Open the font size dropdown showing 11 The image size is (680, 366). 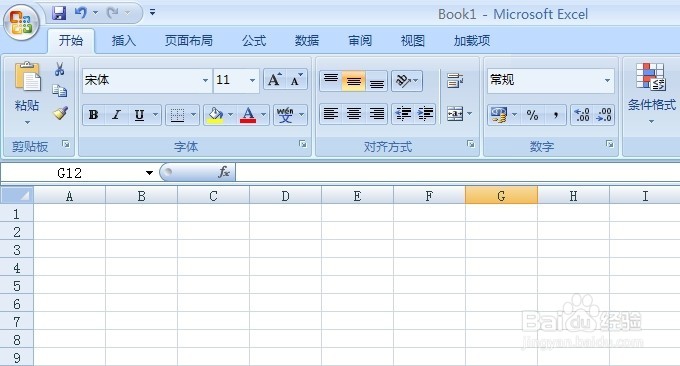(x=252, y=80)
